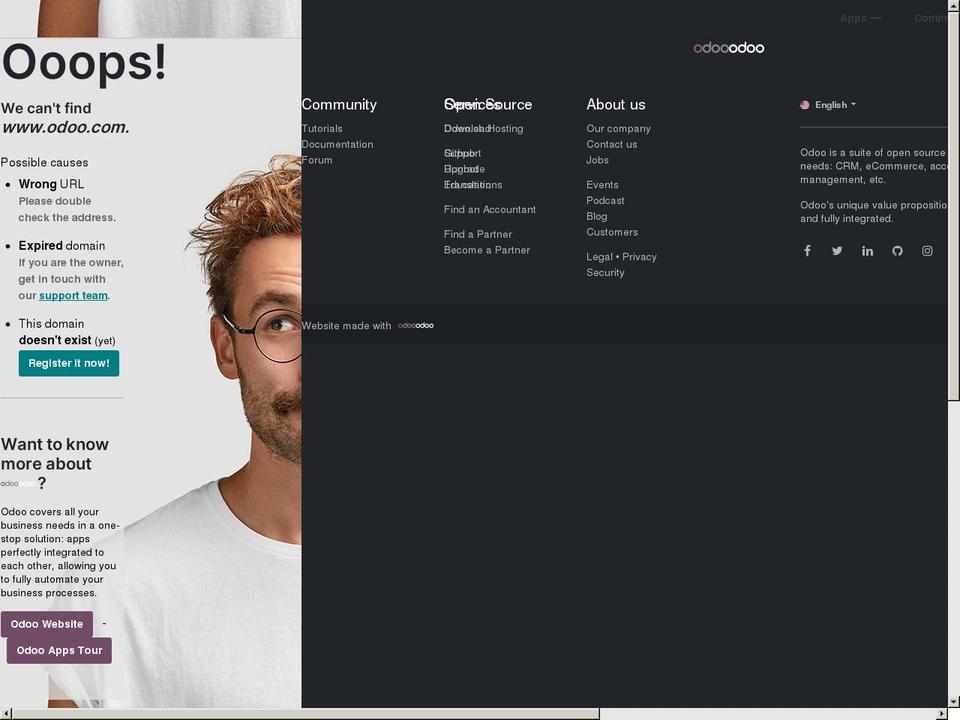
Task: Open the Customers link
Action: 612,232
